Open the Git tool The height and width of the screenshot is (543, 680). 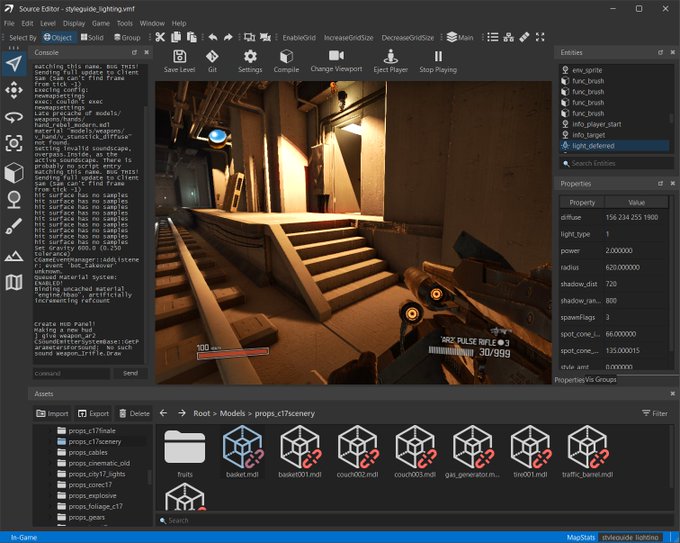pos(212,61)
